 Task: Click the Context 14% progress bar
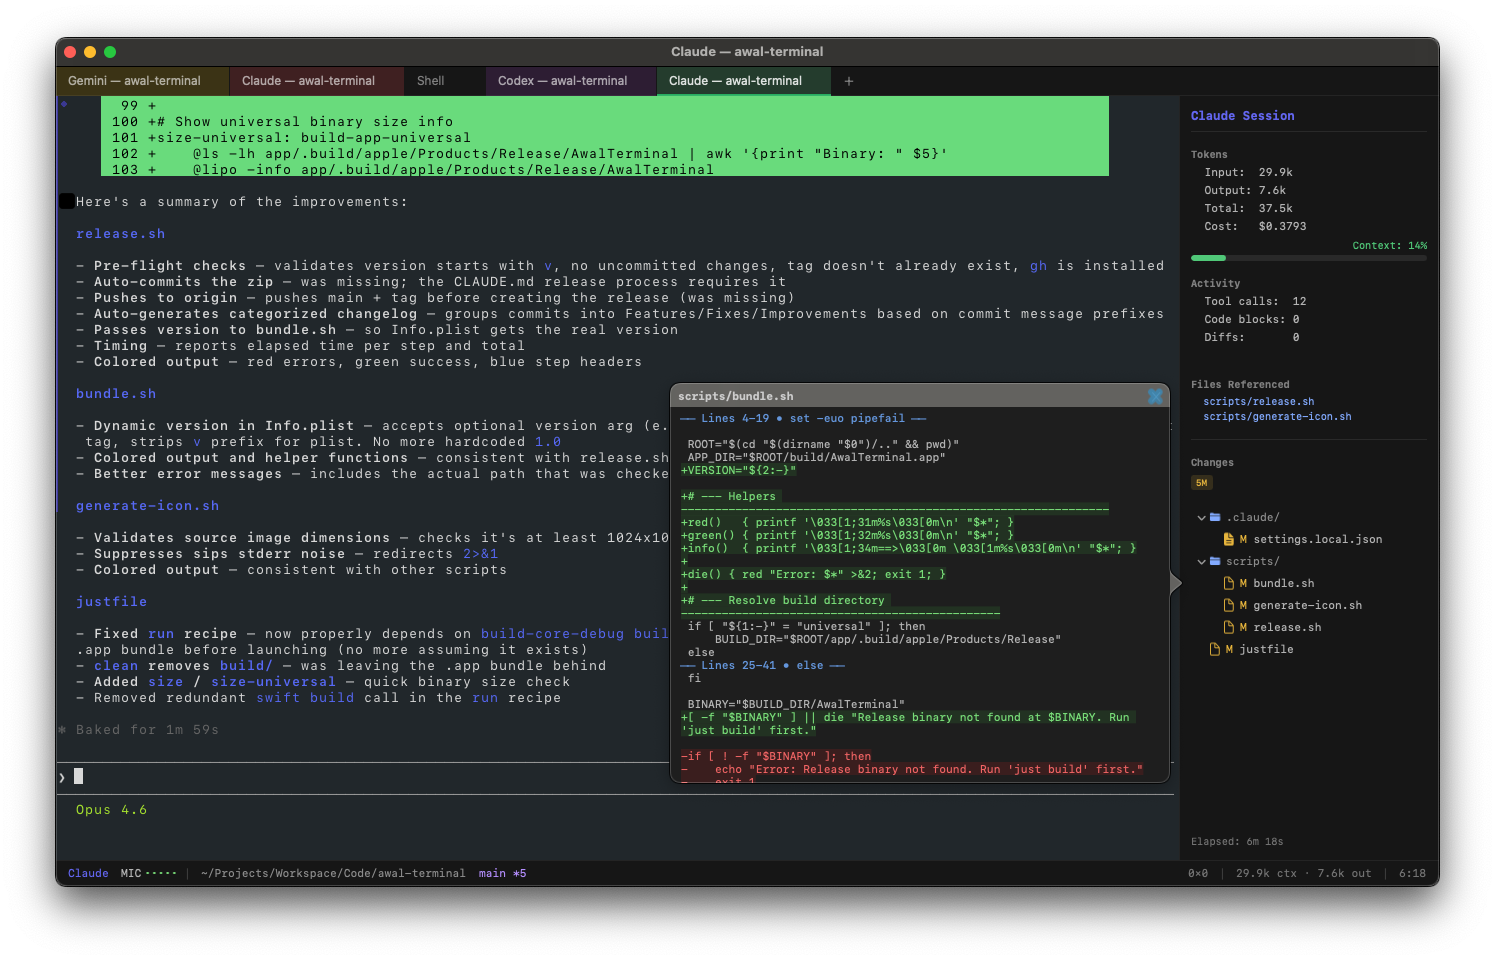(1309, 258)
